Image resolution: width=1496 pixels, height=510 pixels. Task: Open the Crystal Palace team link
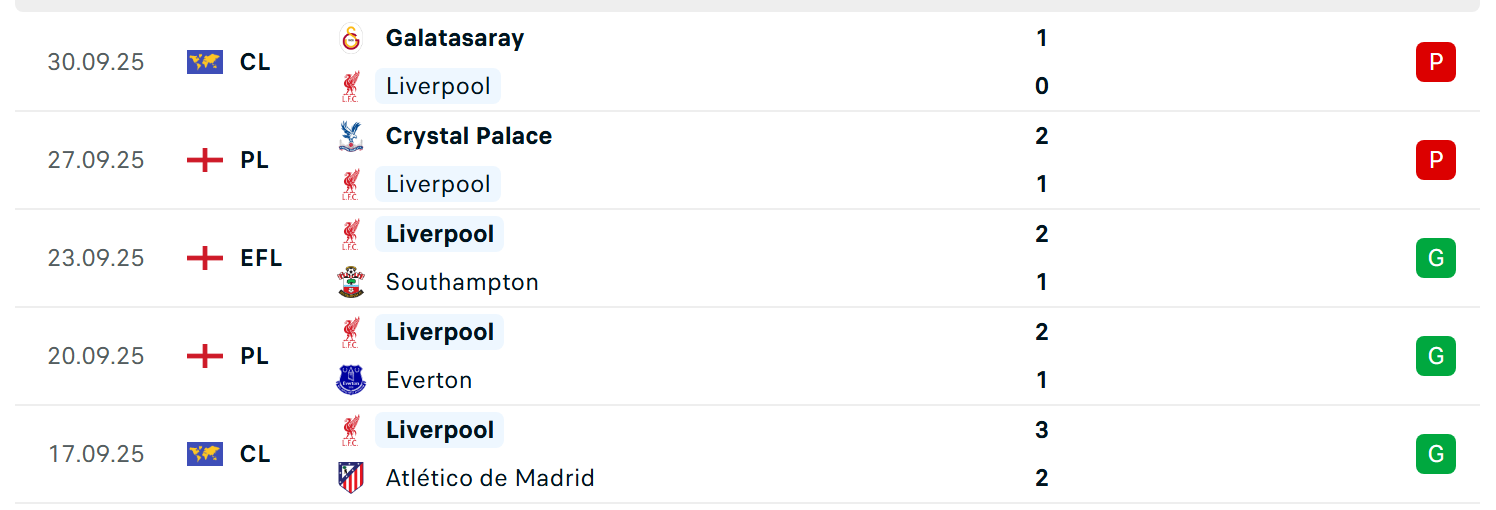(469, 136)
